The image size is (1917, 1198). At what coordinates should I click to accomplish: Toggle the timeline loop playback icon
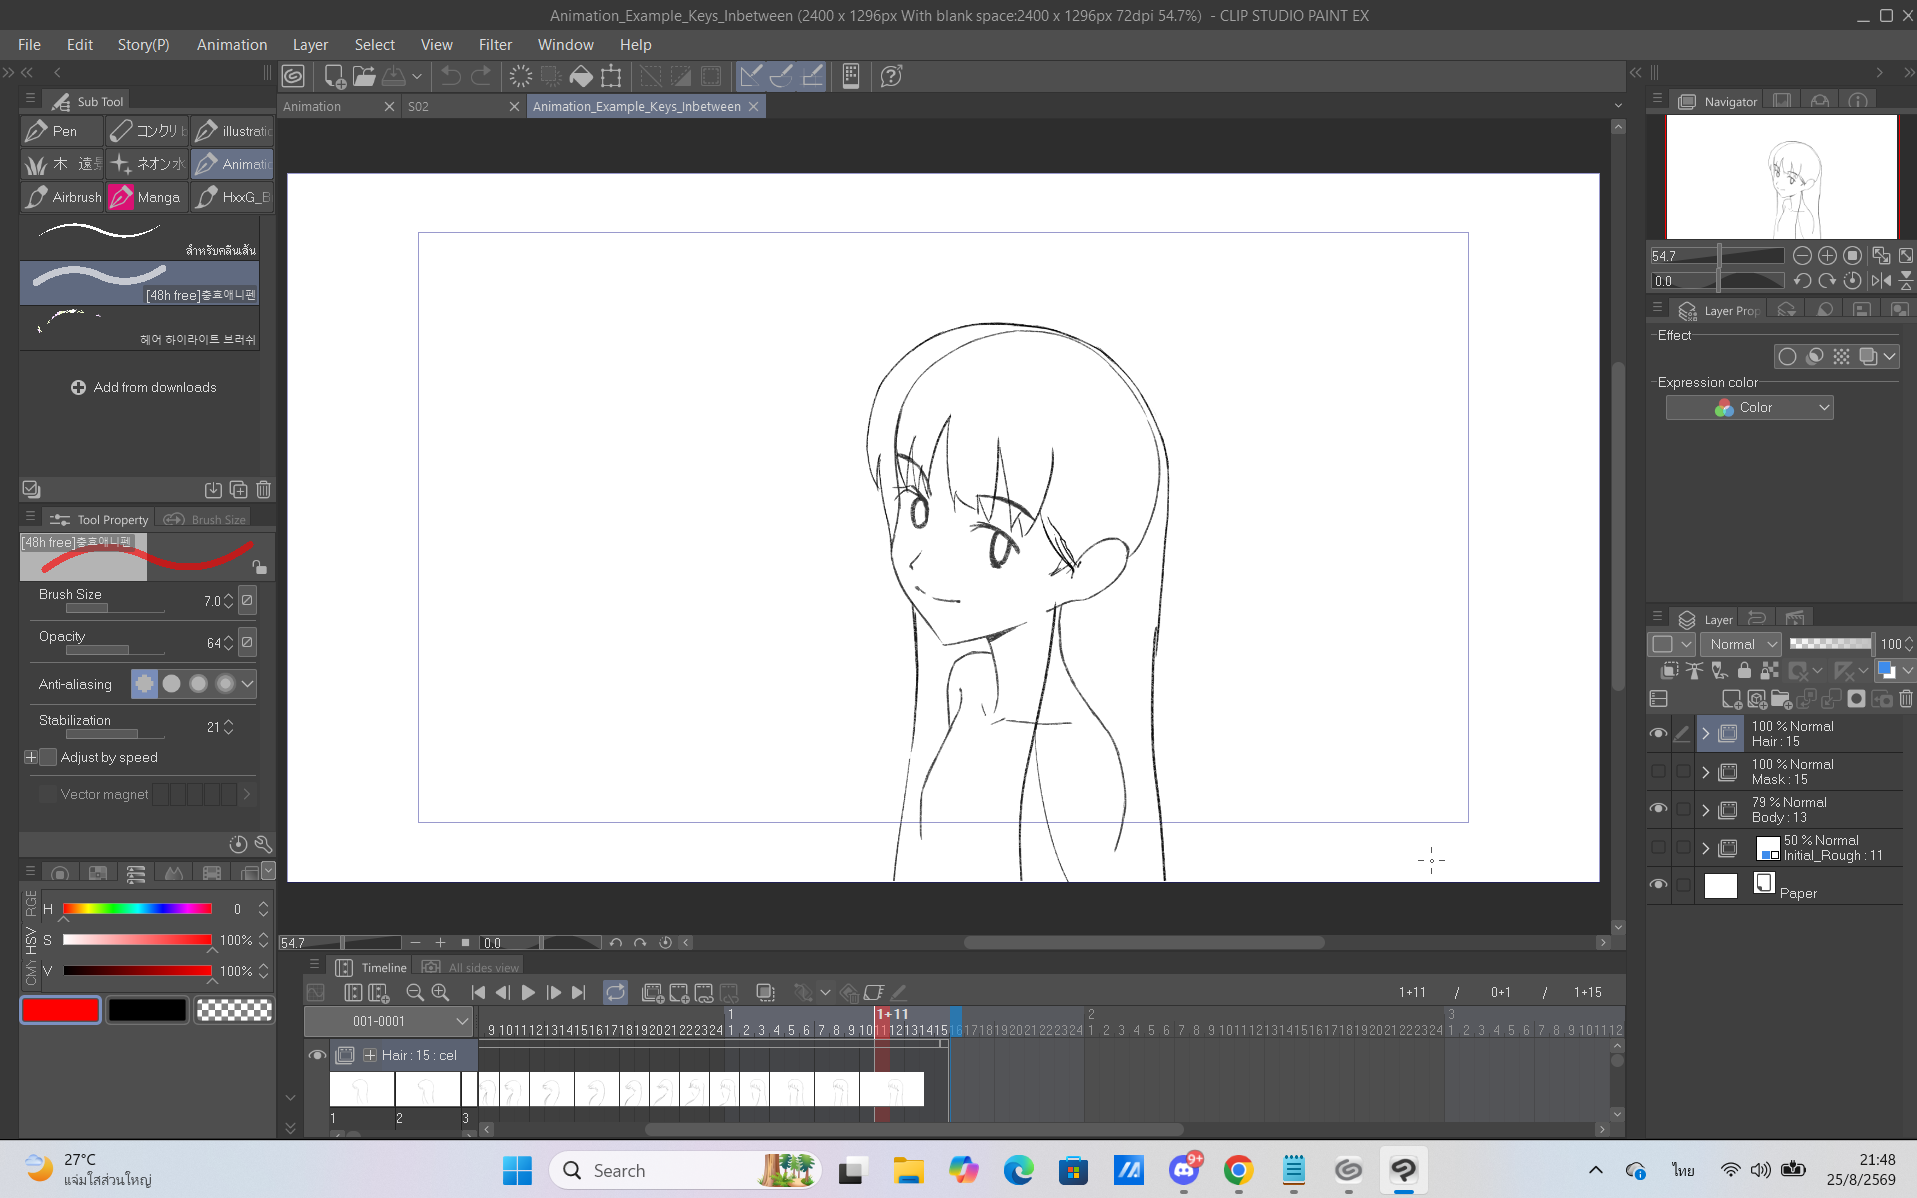click(615, 992)
